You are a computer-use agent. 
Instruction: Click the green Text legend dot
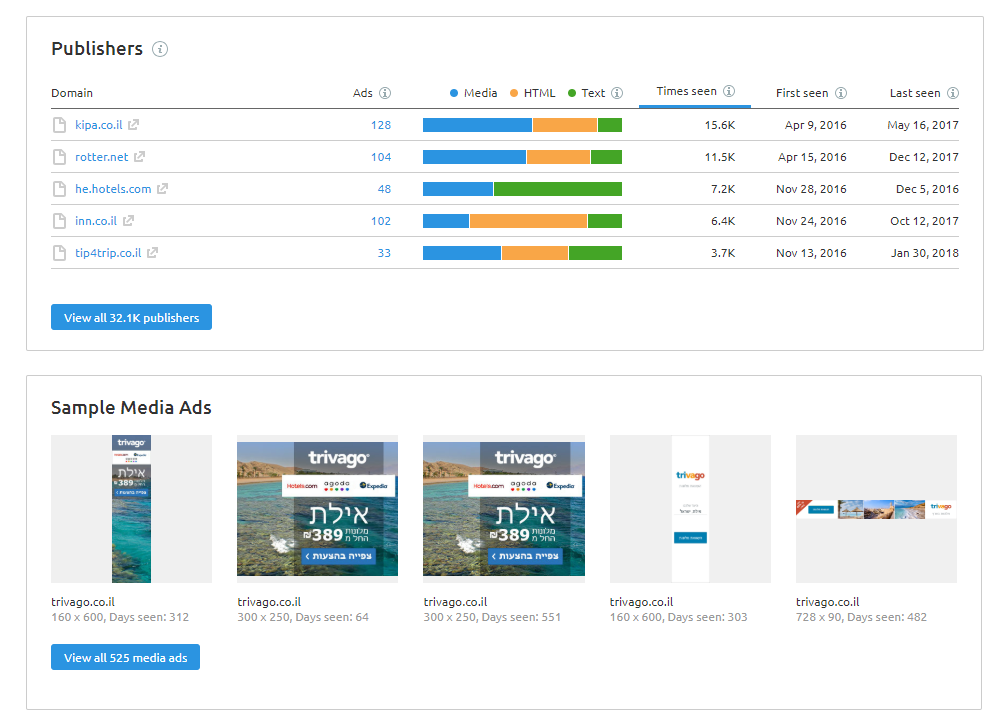tap(572, 93)
